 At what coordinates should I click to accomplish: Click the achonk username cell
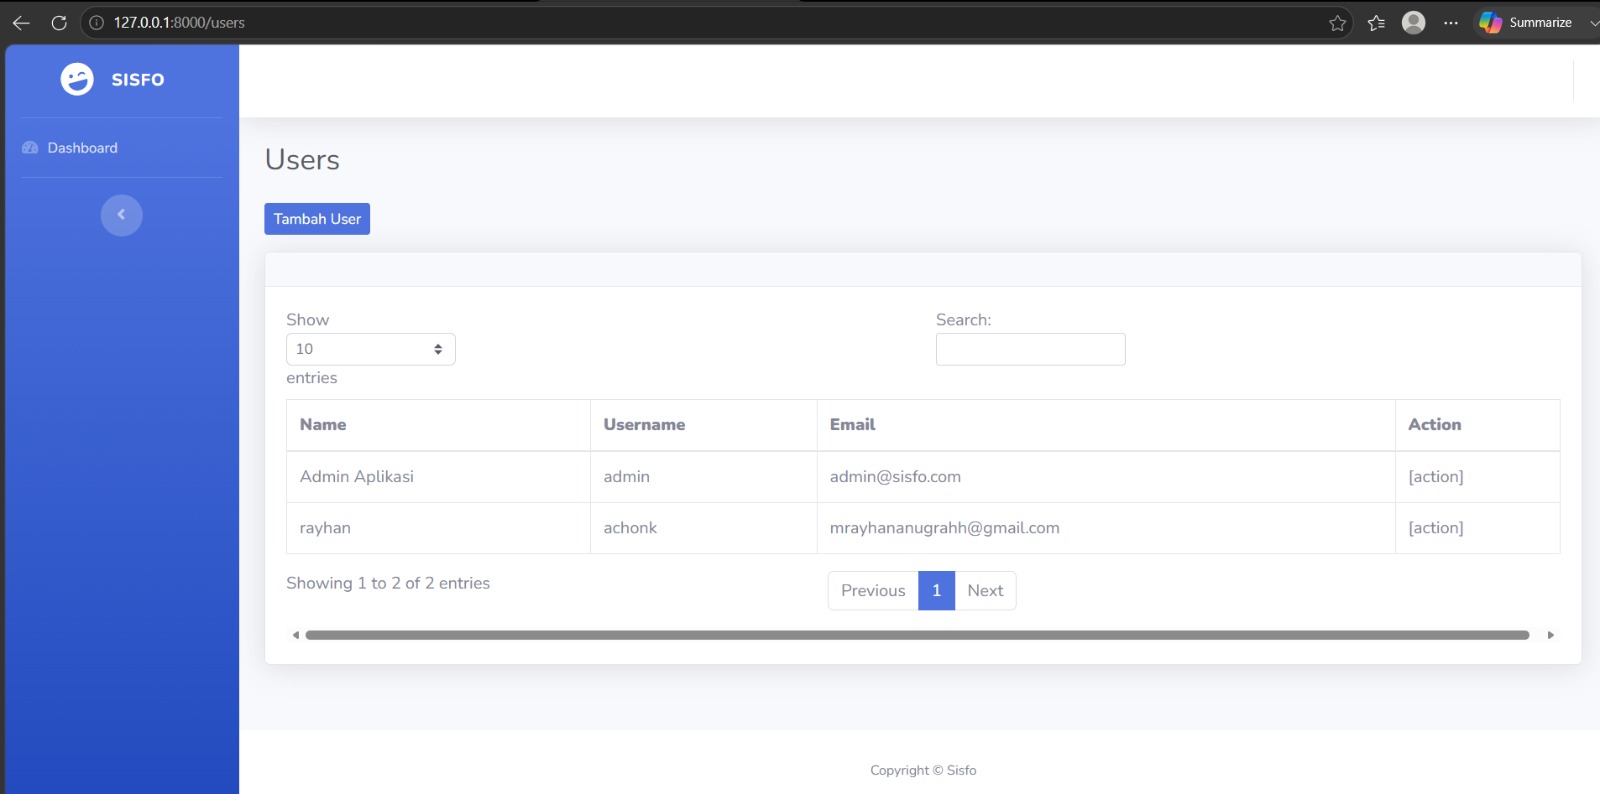click(x=704, y=528)
